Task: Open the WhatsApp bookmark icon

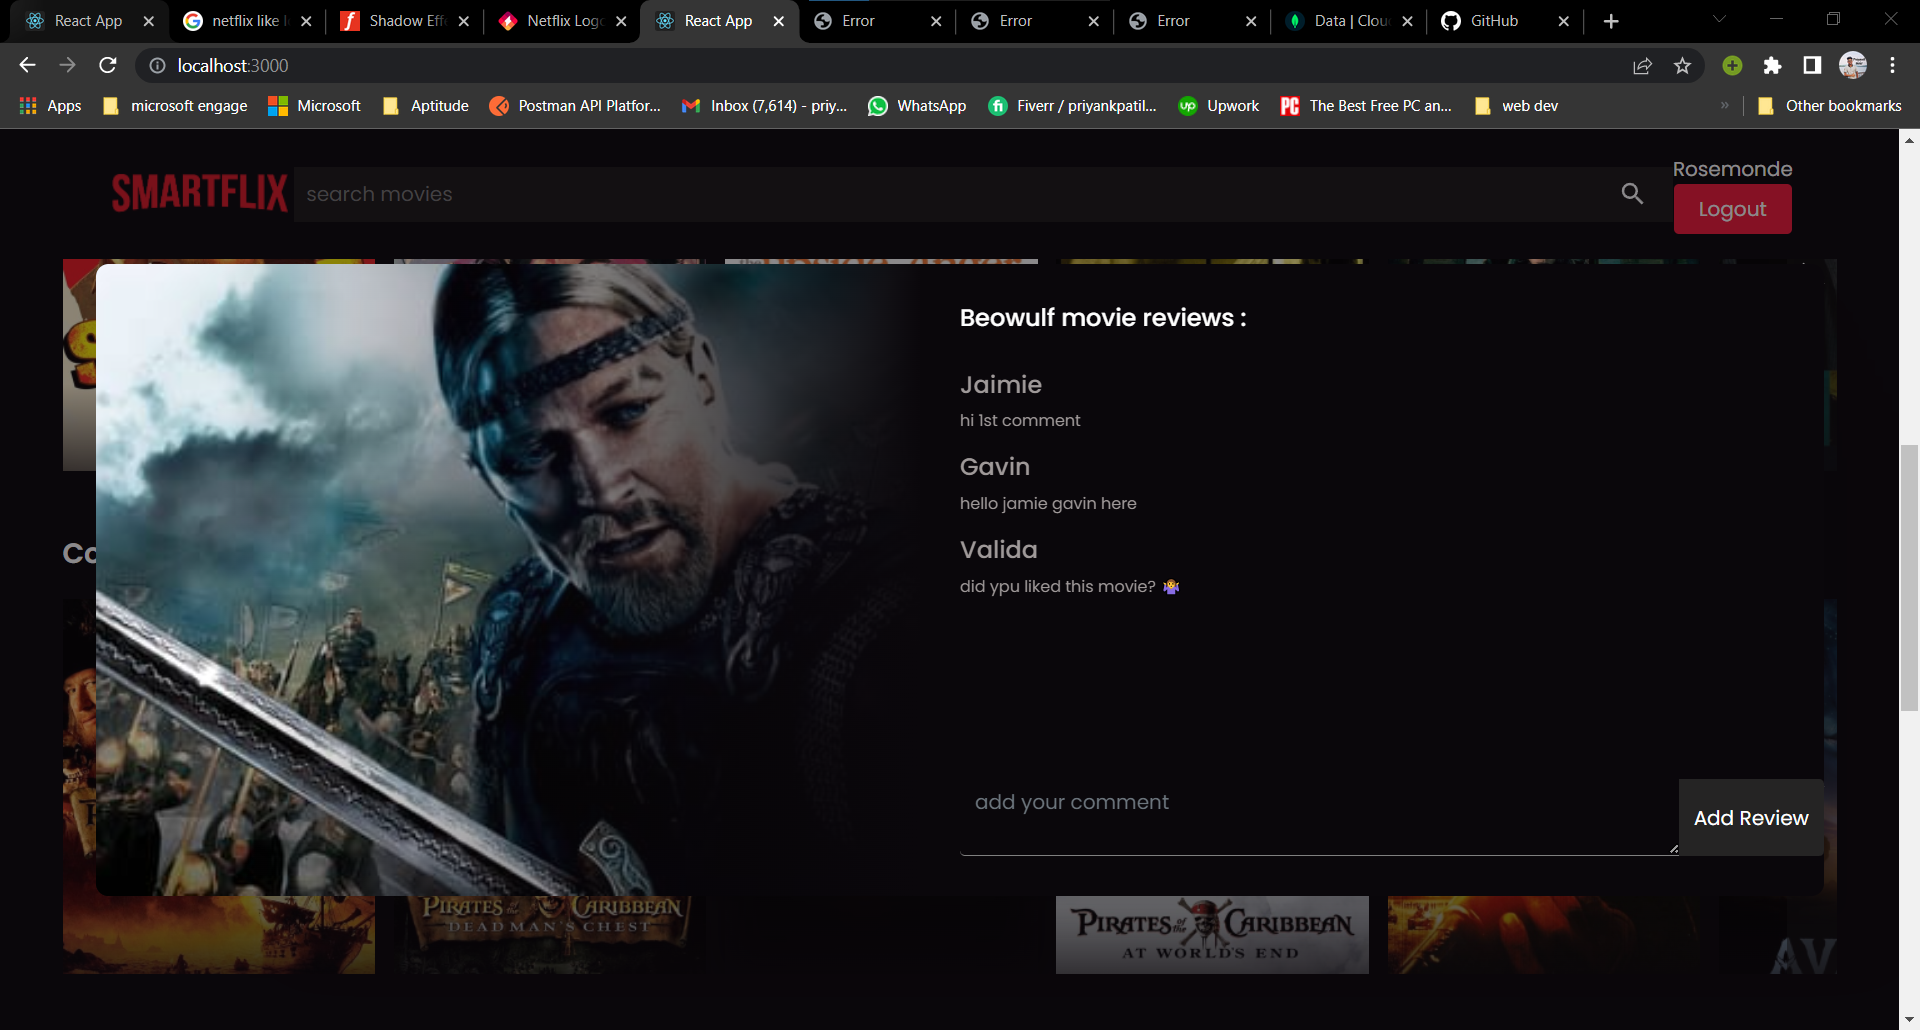Action: click(x=877, y=105)
